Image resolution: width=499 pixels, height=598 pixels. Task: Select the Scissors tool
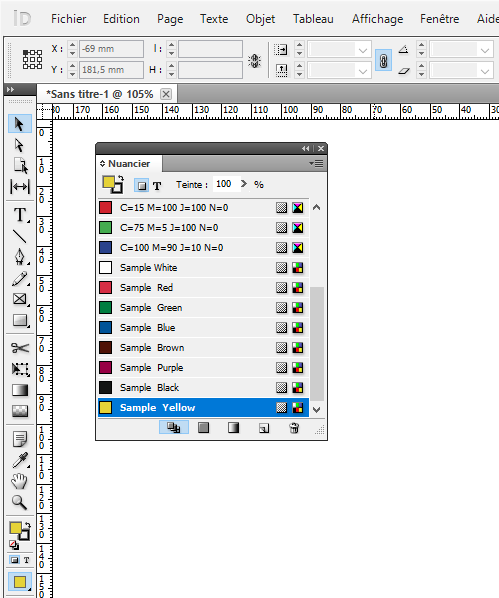[20, 348]
